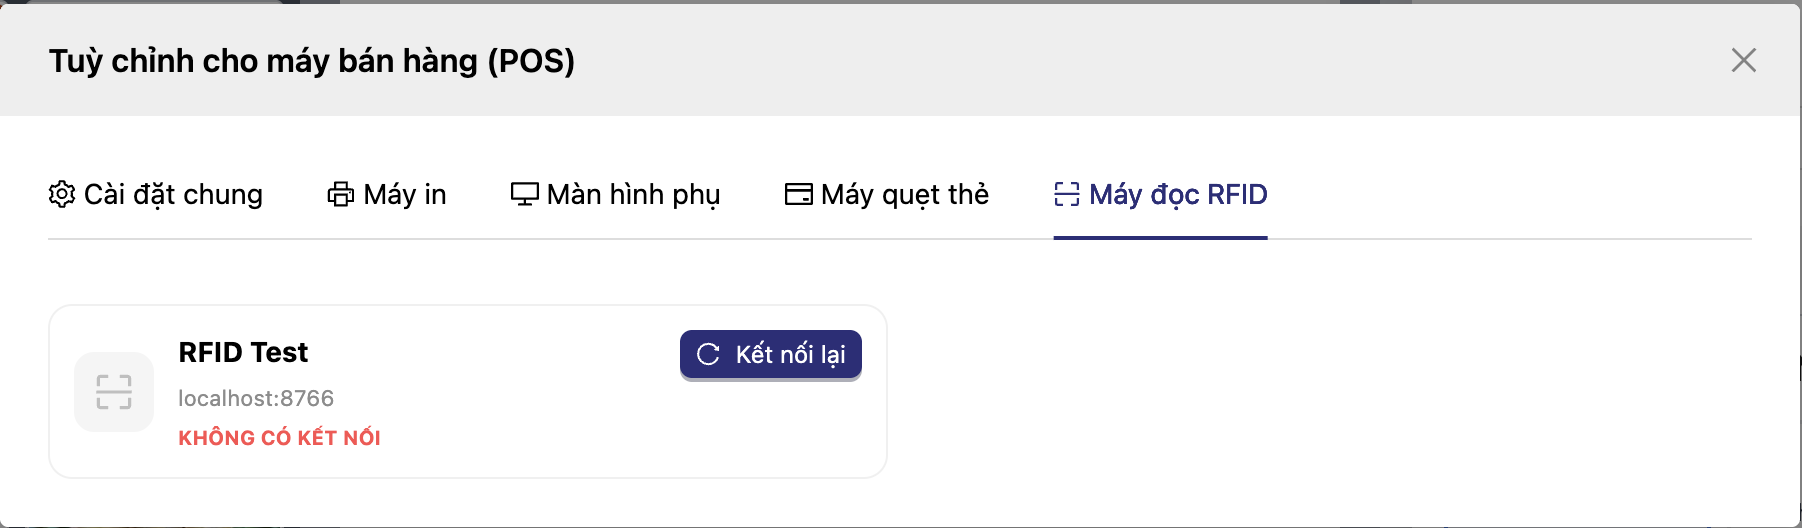This screenshot has width=1802, height=528.
Task: Click the empty area right of the device card
Action: [1300, 390]
